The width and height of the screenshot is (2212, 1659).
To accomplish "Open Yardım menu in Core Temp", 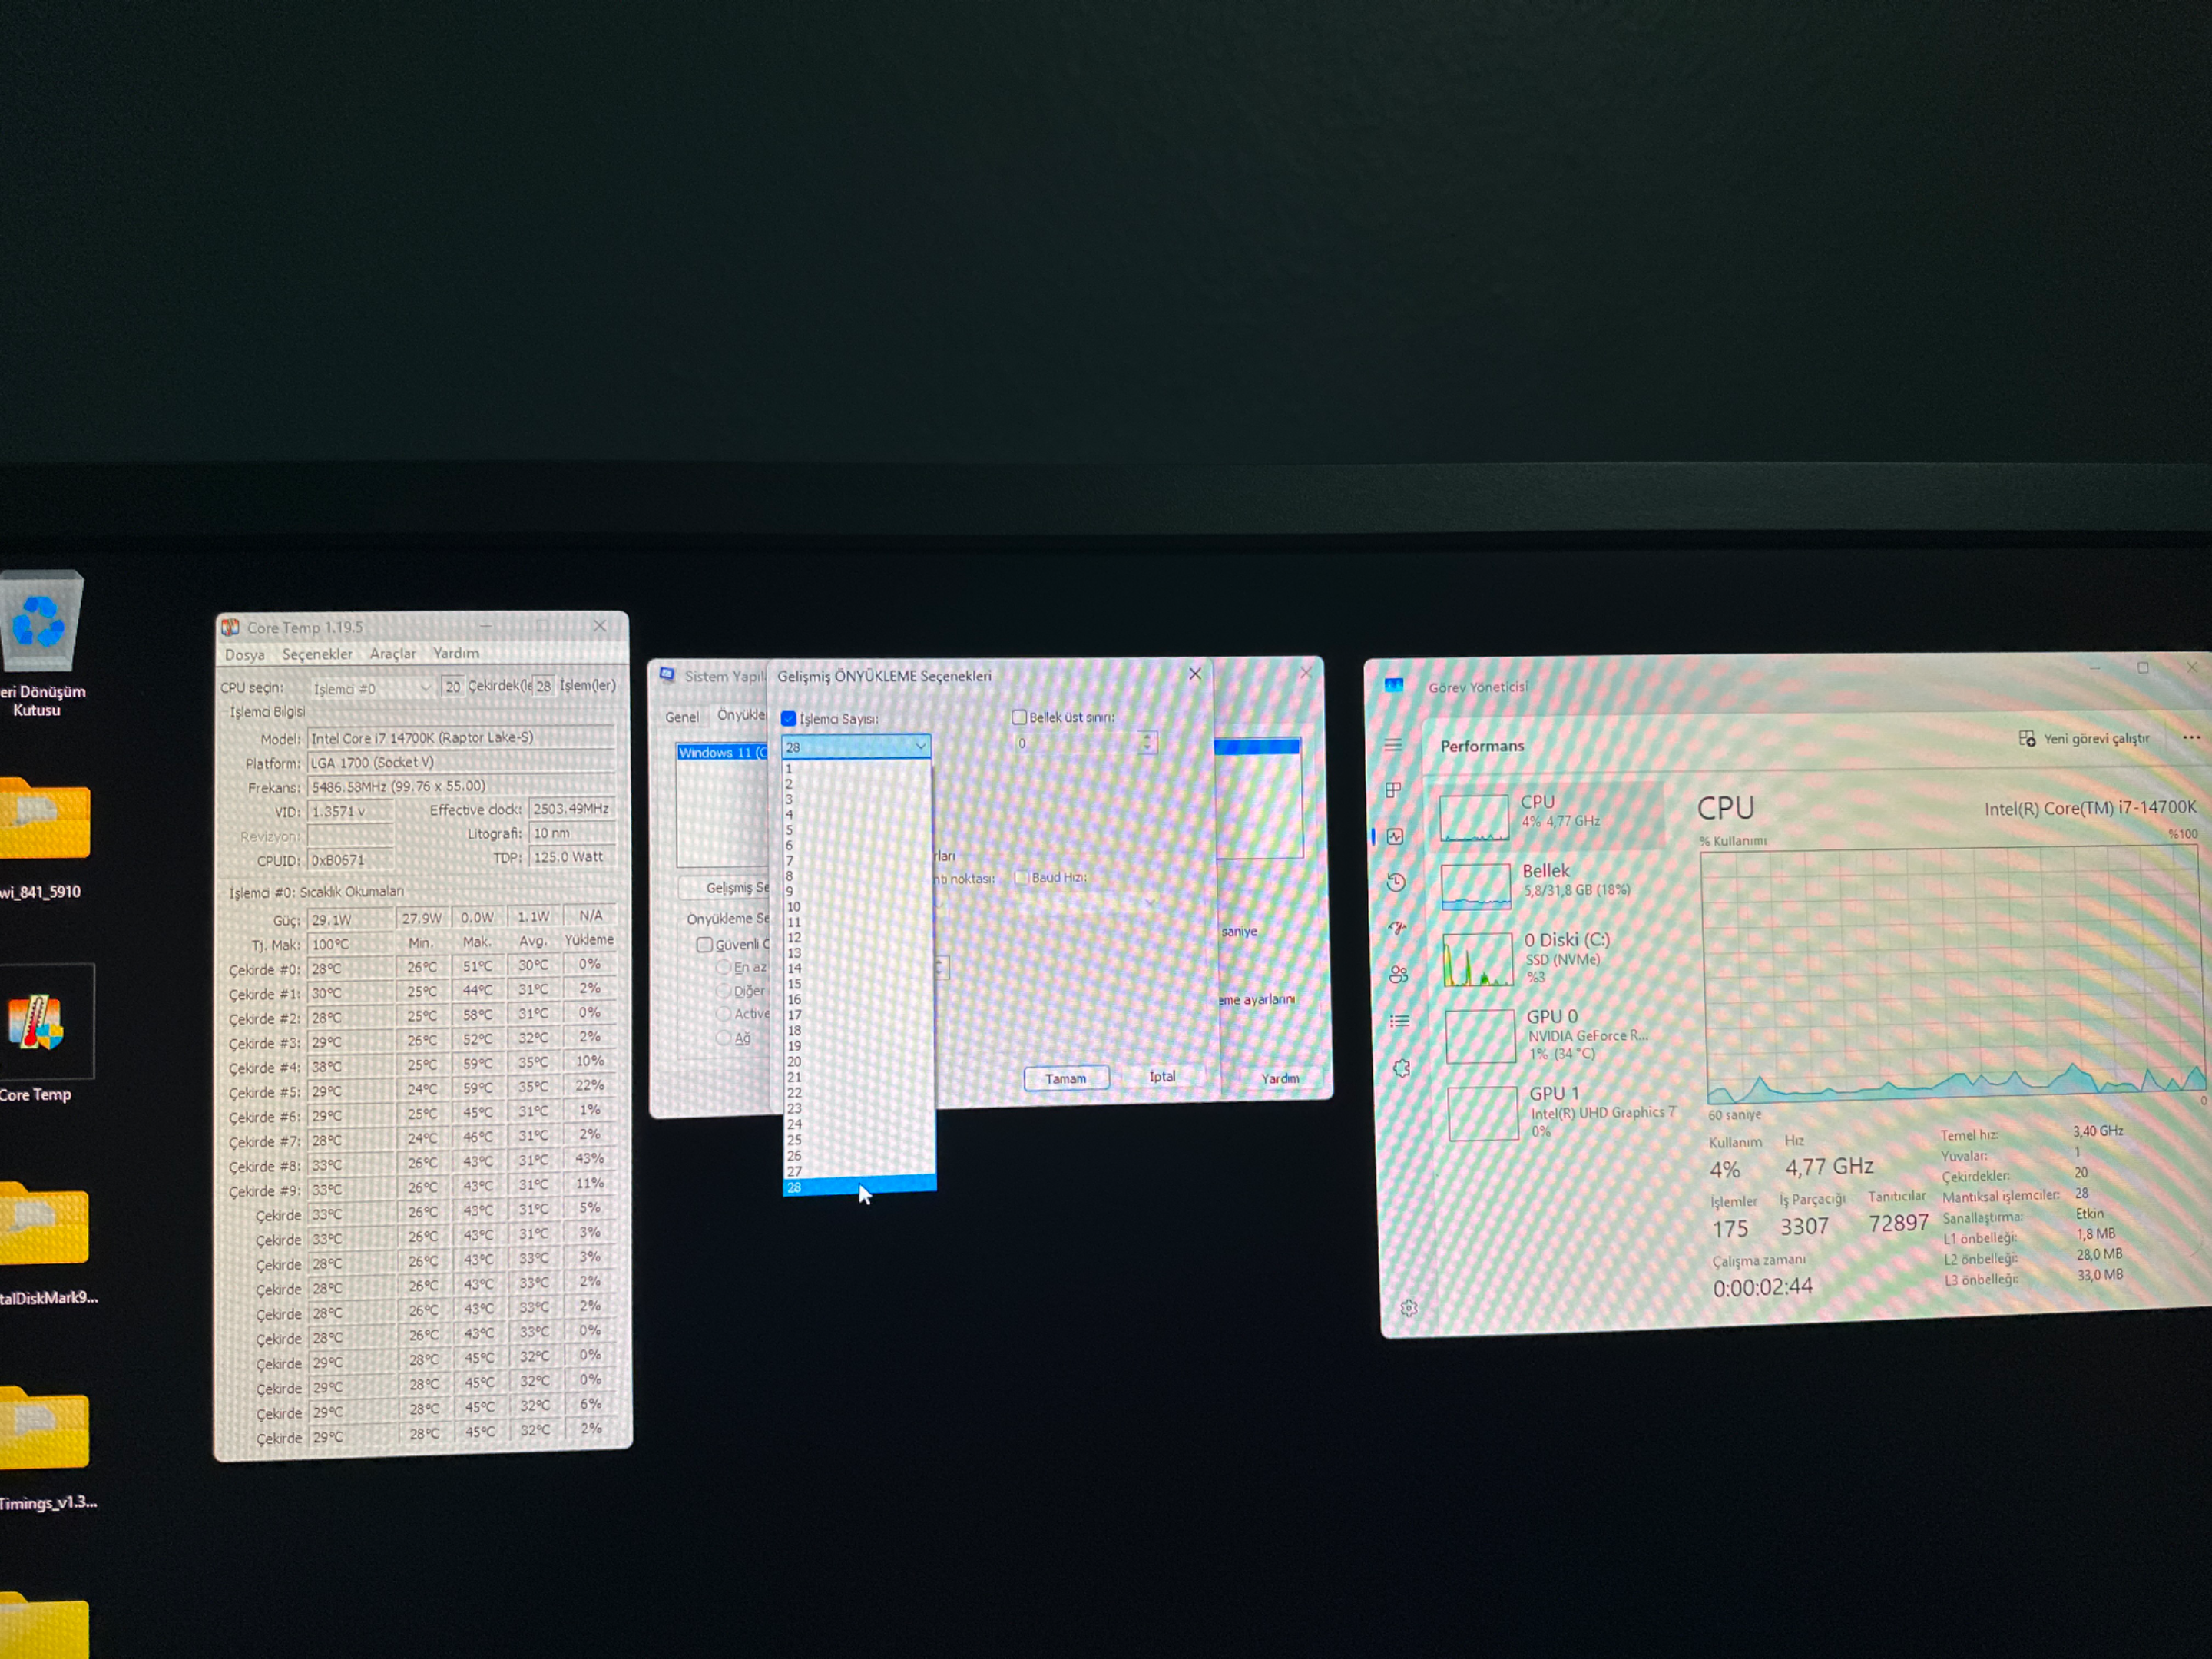I will click(456, 652).
